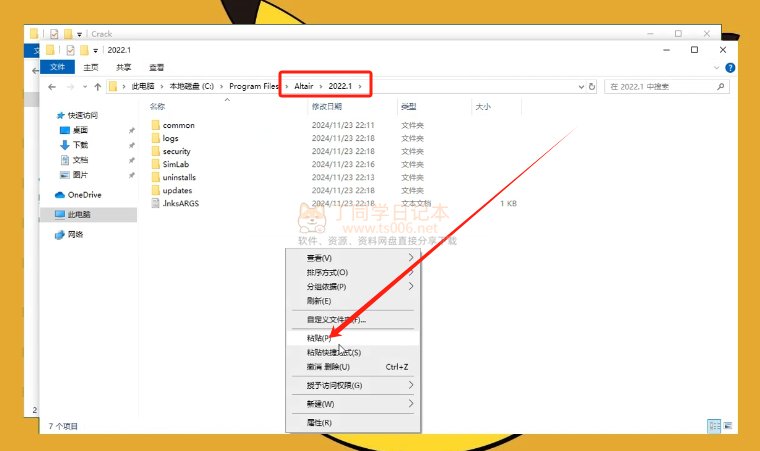Screen dimensions: 760x451
Task: Go back with the back arrow
Action: 52,87
